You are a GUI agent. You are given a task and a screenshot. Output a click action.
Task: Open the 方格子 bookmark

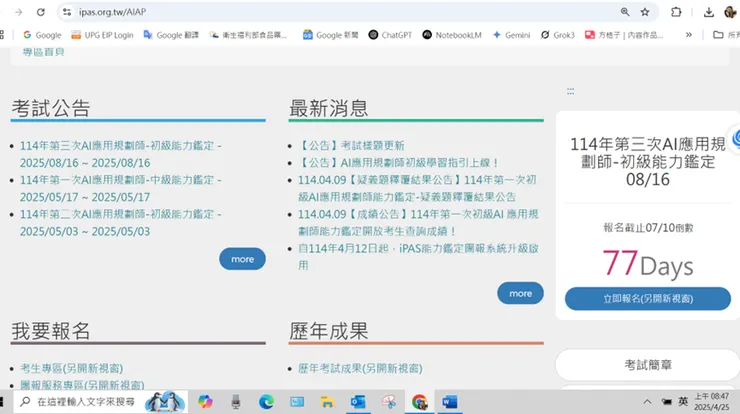click(x=624, y=35)
